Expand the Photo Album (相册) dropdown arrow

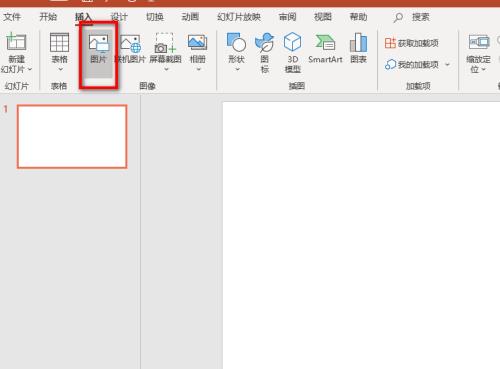pyautogui.click(x=198, y=69)
